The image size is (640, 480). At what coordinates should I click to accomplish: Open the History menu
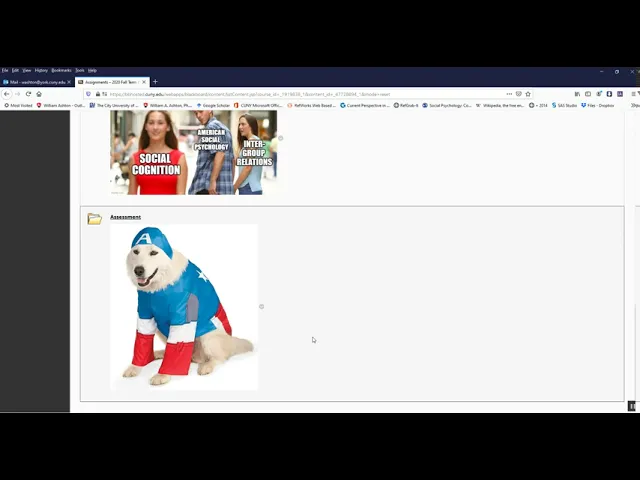tap(41, 71)
